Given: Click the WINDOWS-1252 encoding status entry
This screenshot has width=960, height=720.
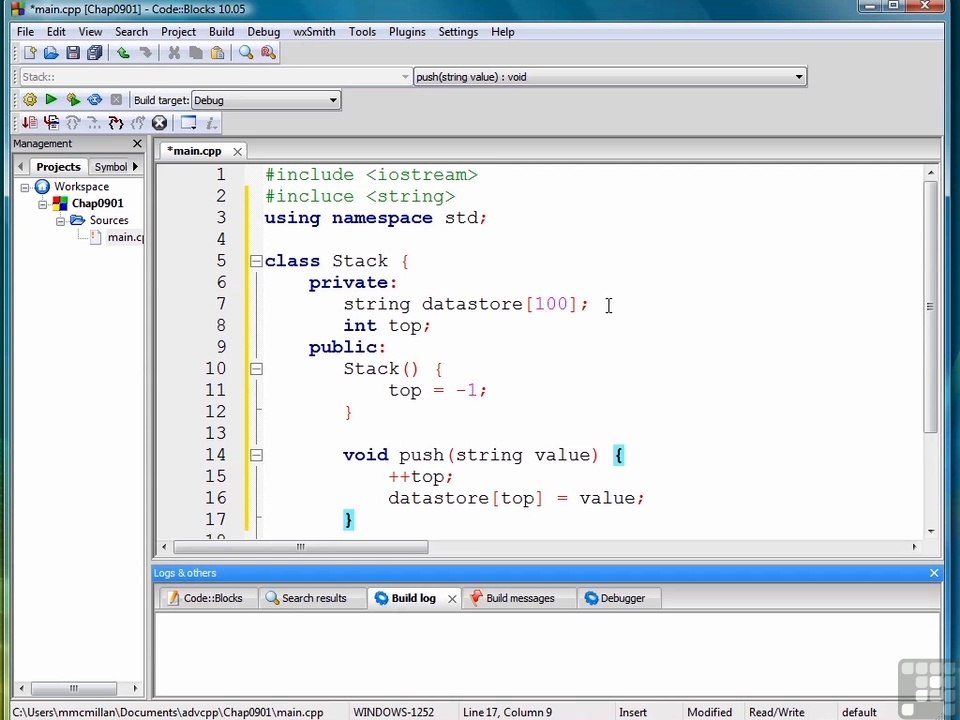Looking at the screenshot, I should [x=393, y=713].
